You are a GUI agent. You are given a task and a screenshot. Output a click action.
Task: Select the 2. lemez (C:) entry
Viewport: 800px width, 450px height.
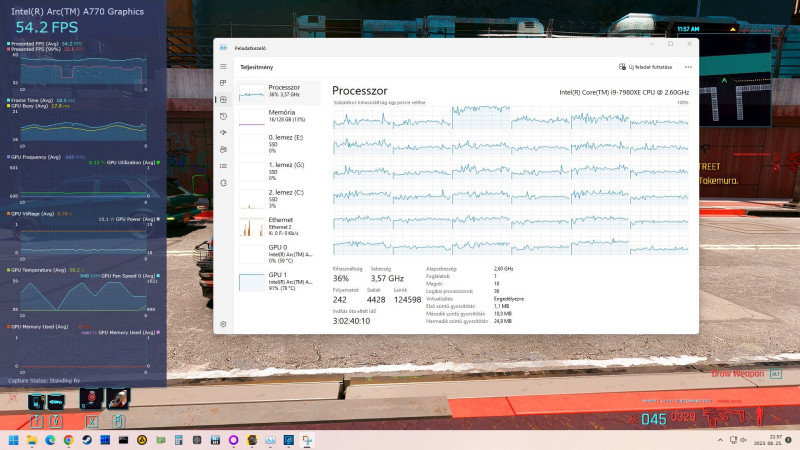point(279,199)
